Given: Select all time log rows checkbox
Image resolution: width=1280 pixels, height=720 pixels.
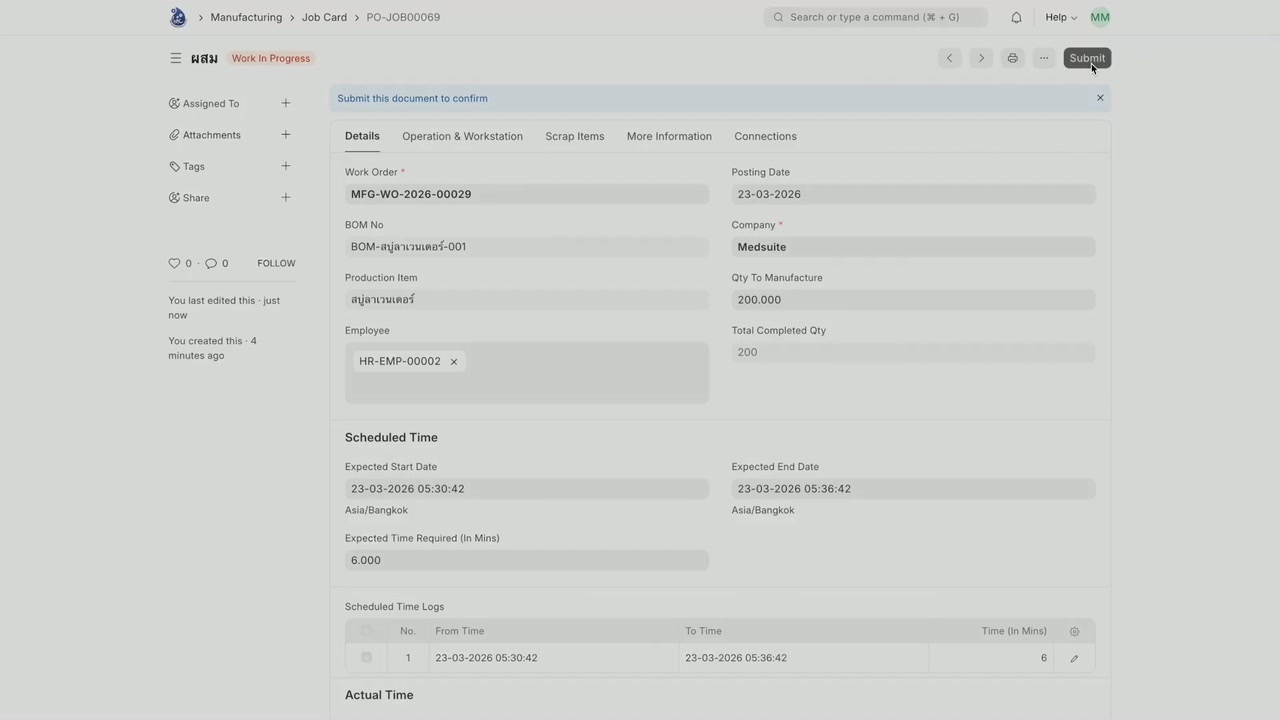Looking at the screenshot, I should 366,631.
